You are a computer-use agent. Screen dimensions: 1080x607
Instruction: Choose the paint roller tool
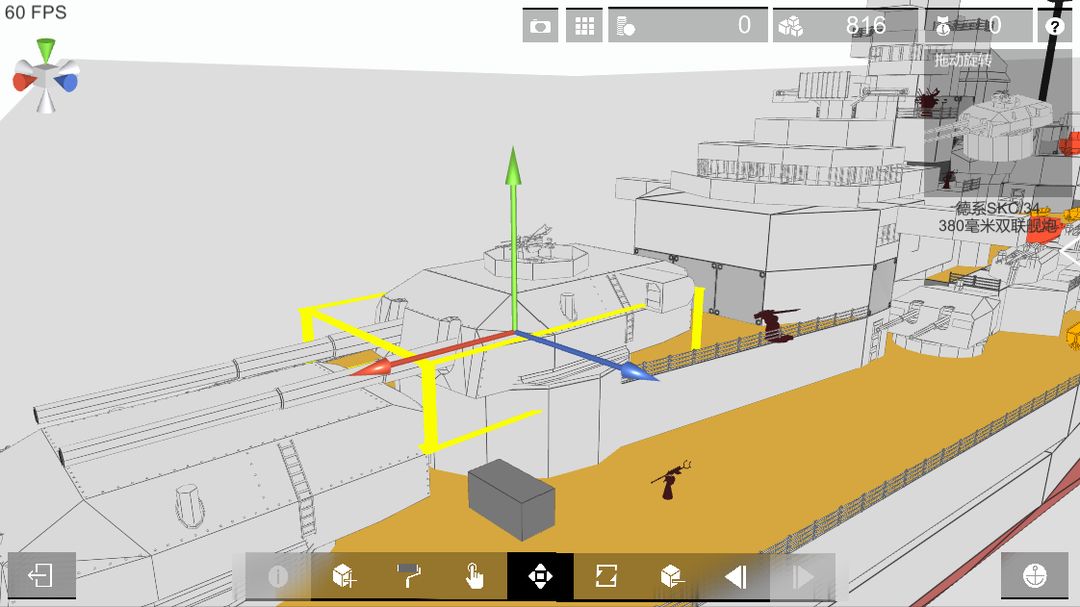click(409, 576)
